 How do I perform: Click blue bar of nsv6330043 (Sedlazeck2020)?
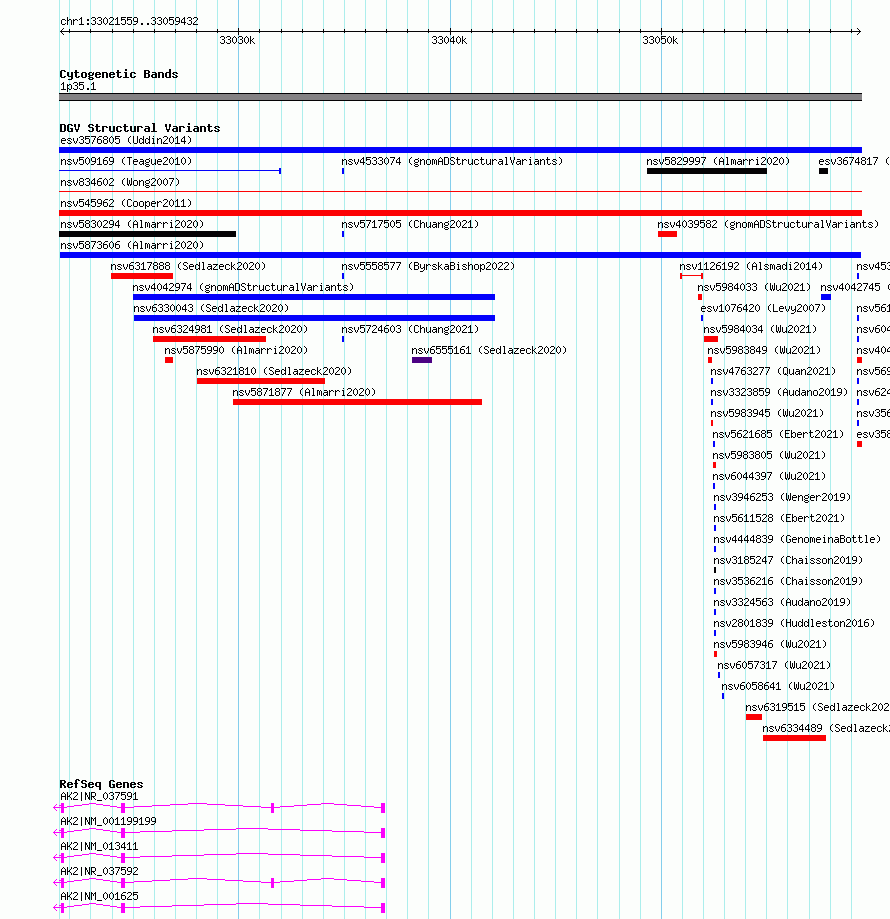pyautogui.click(x=314, y=318)
